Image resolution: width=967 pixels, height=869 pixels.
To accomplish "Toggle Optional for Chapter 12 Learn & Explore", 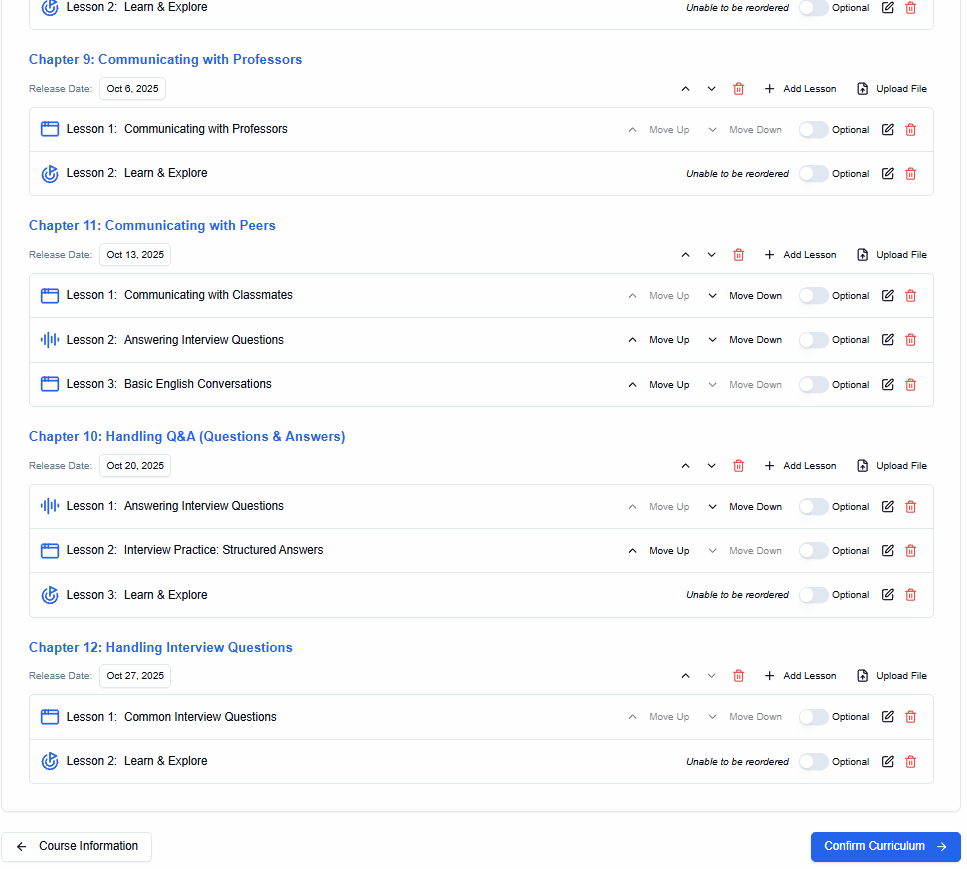I will pos(813,762).
